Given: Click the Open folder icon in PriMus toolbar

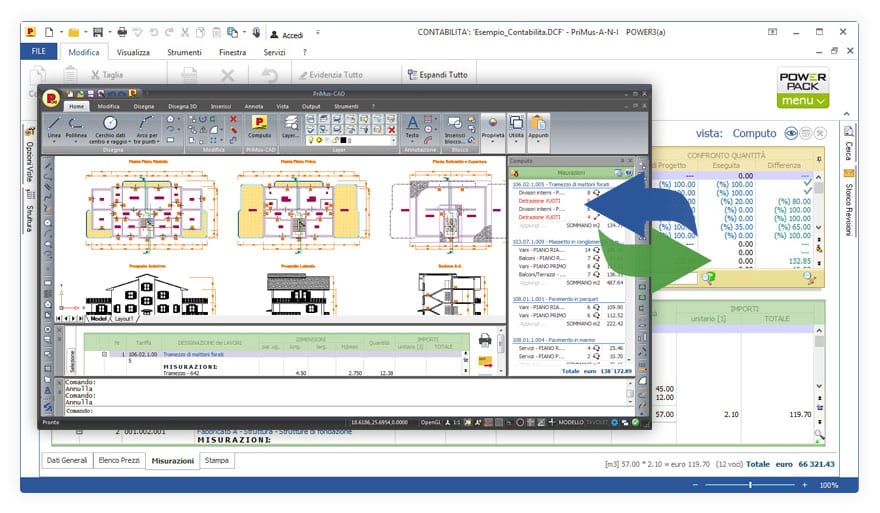Looking at the screenshot, I should (x=73, y=33).
